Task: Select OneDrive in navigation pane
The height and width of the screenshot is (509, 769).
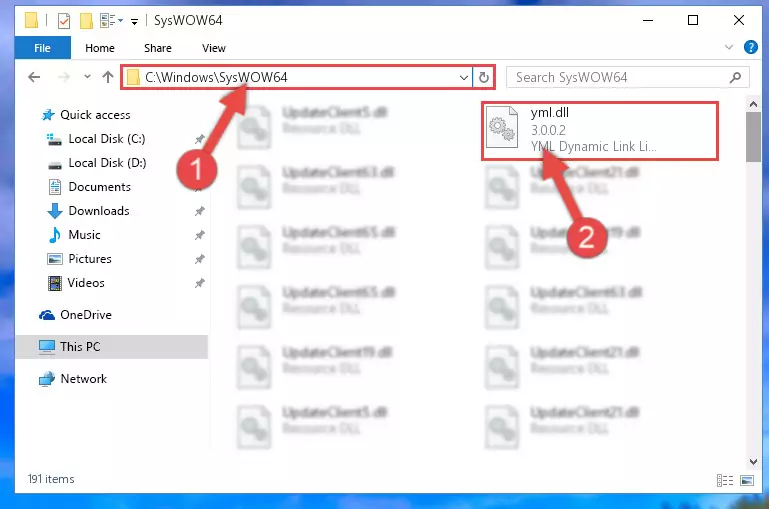Action: tap(86, 315)
